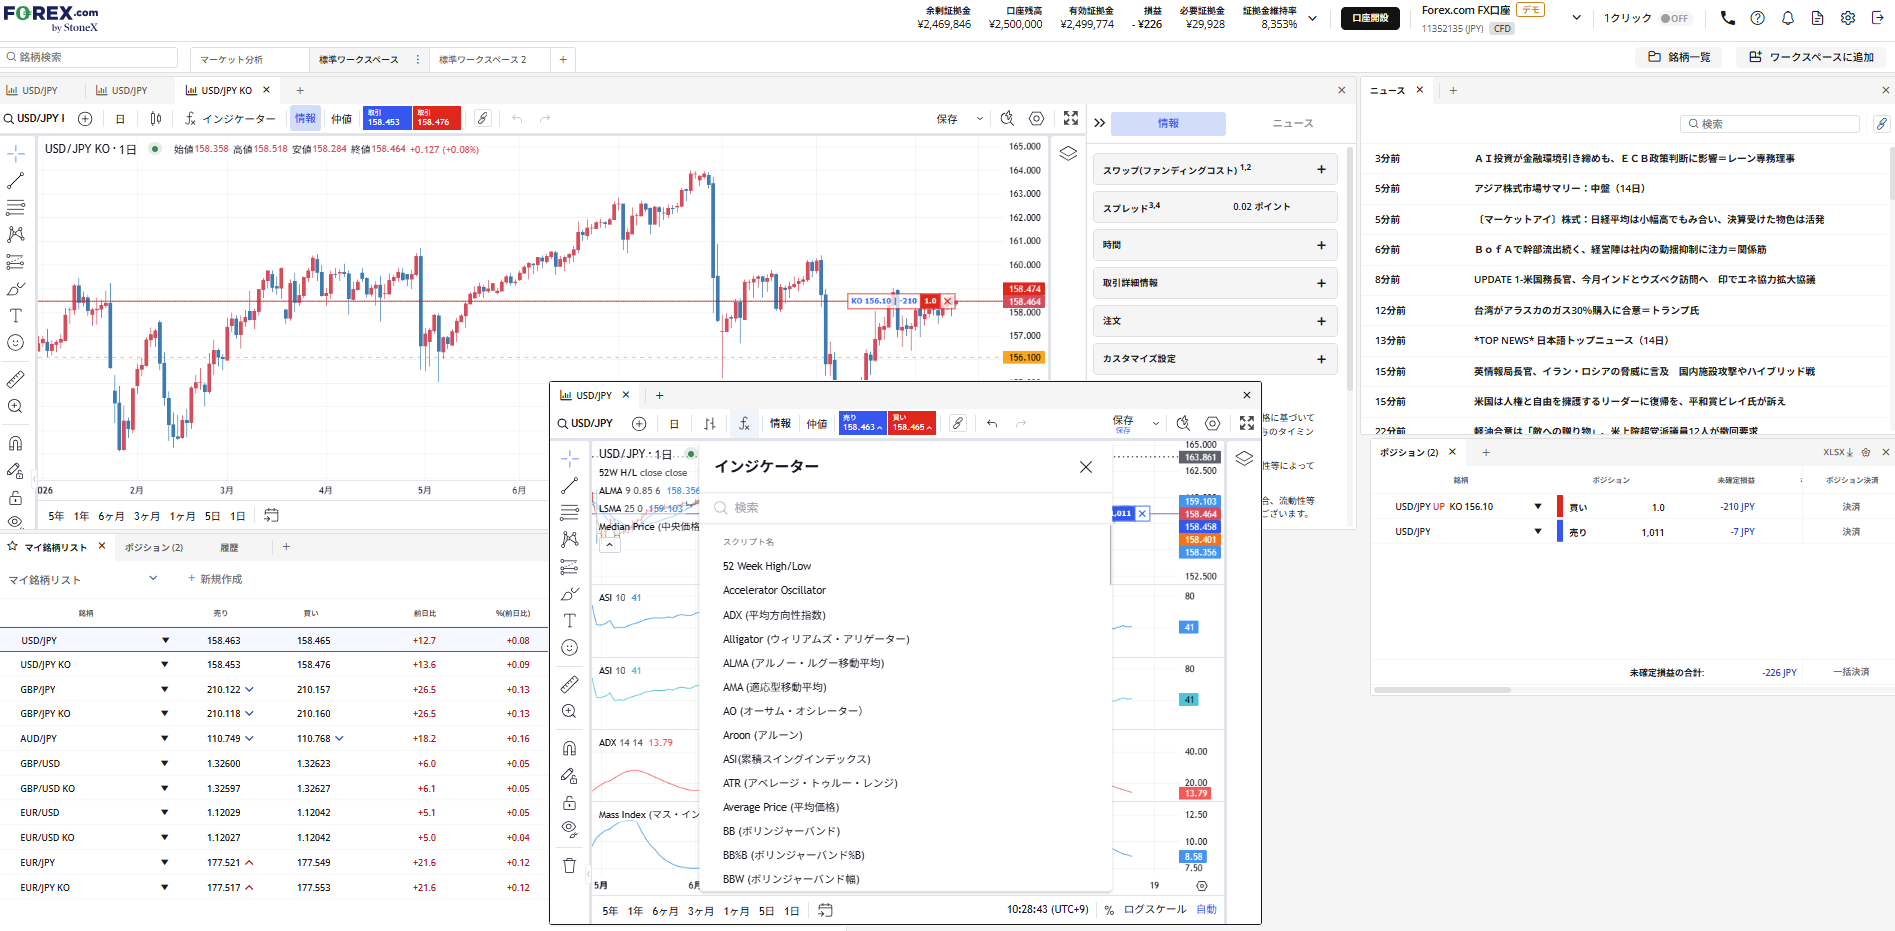Open the help question mark icon
The image size is (1895, 931).
pos(1757,18)
